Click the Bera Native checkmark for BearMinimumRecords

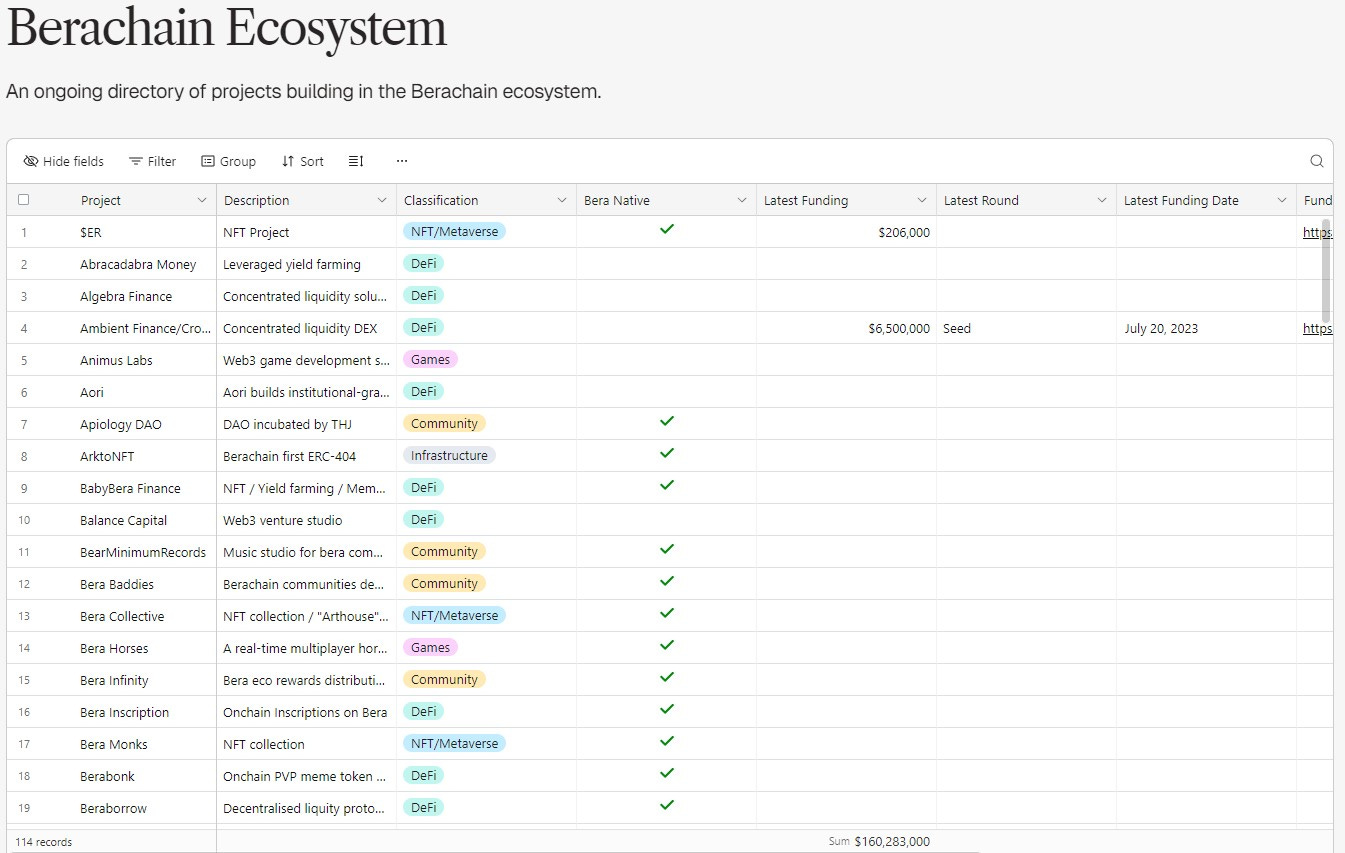point(667,550)
